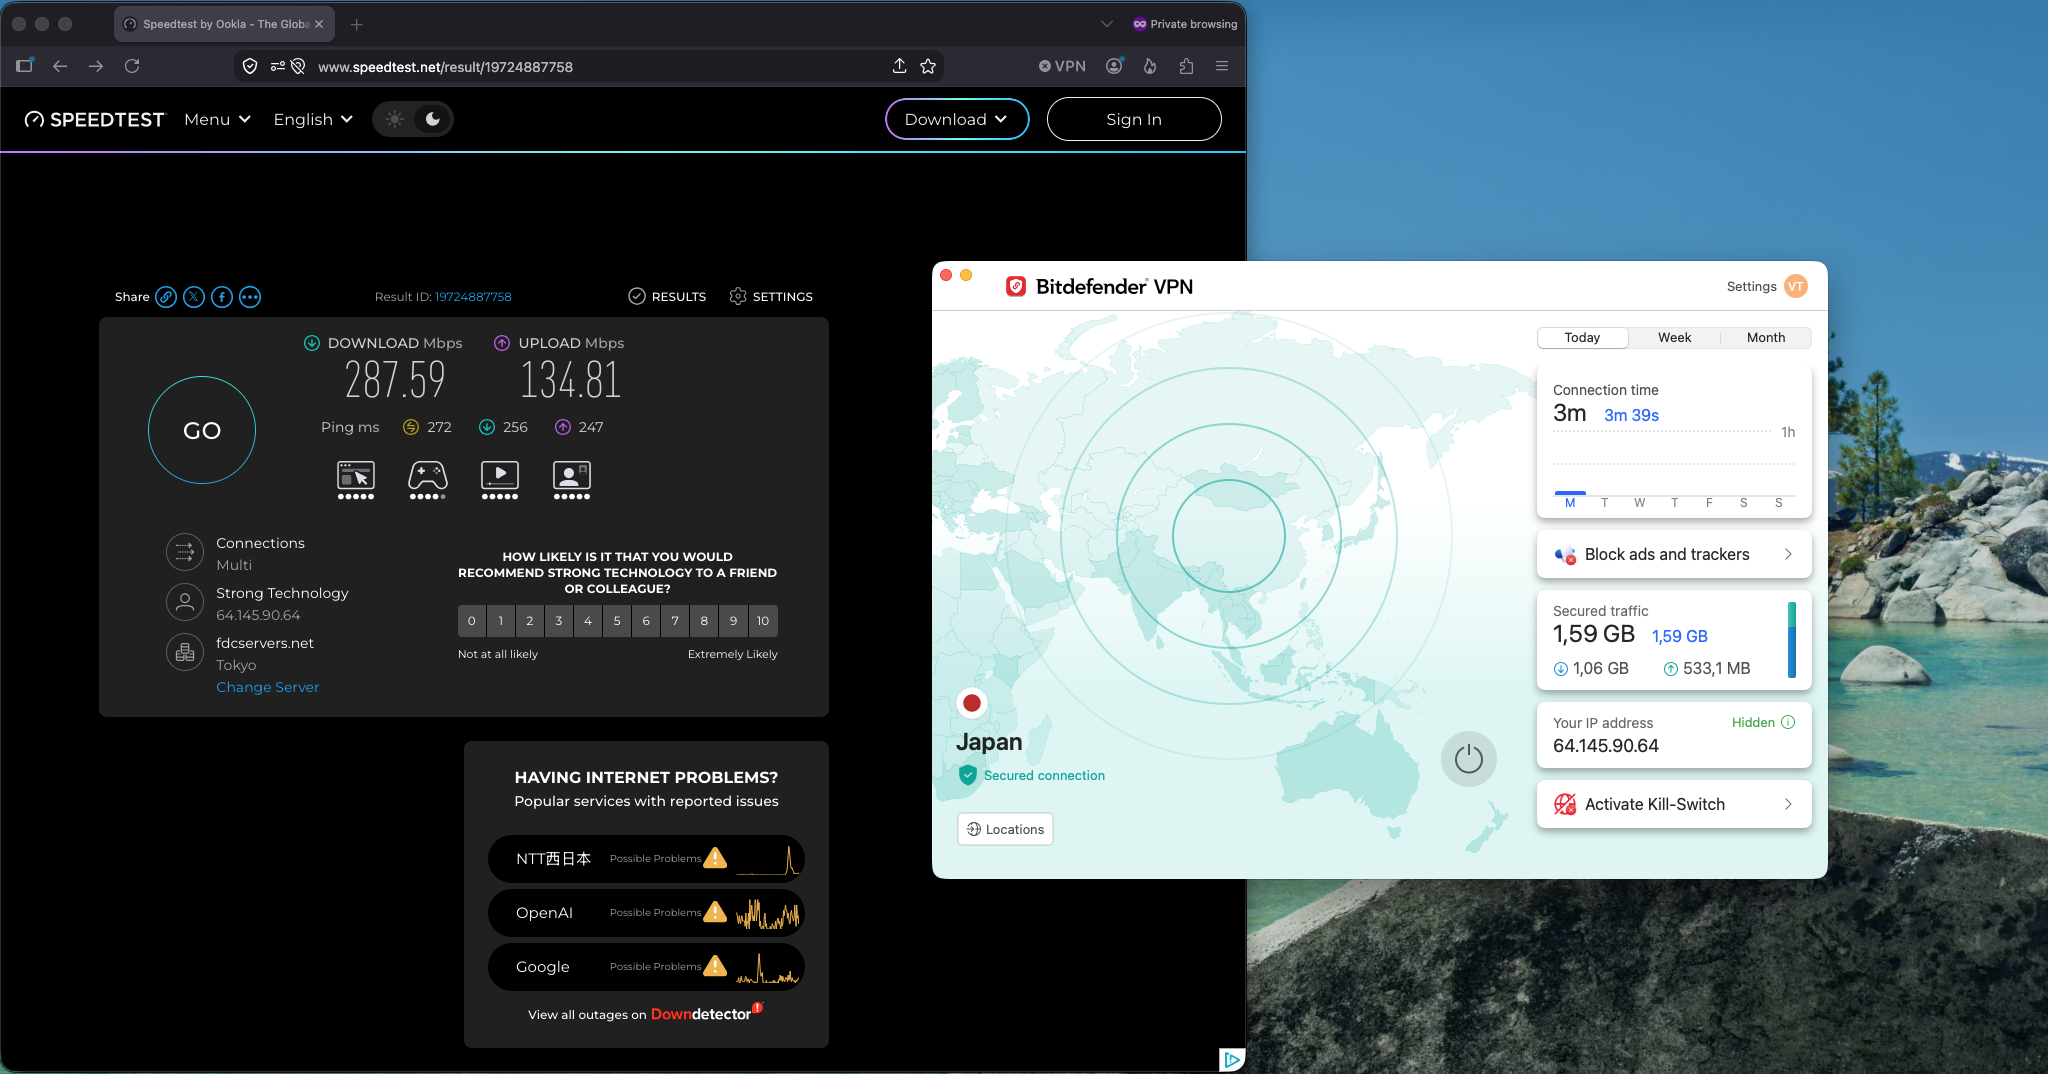Open Activate Kill-Switch row
The image size is (2048, 1074).
(x=1674, y=804)
